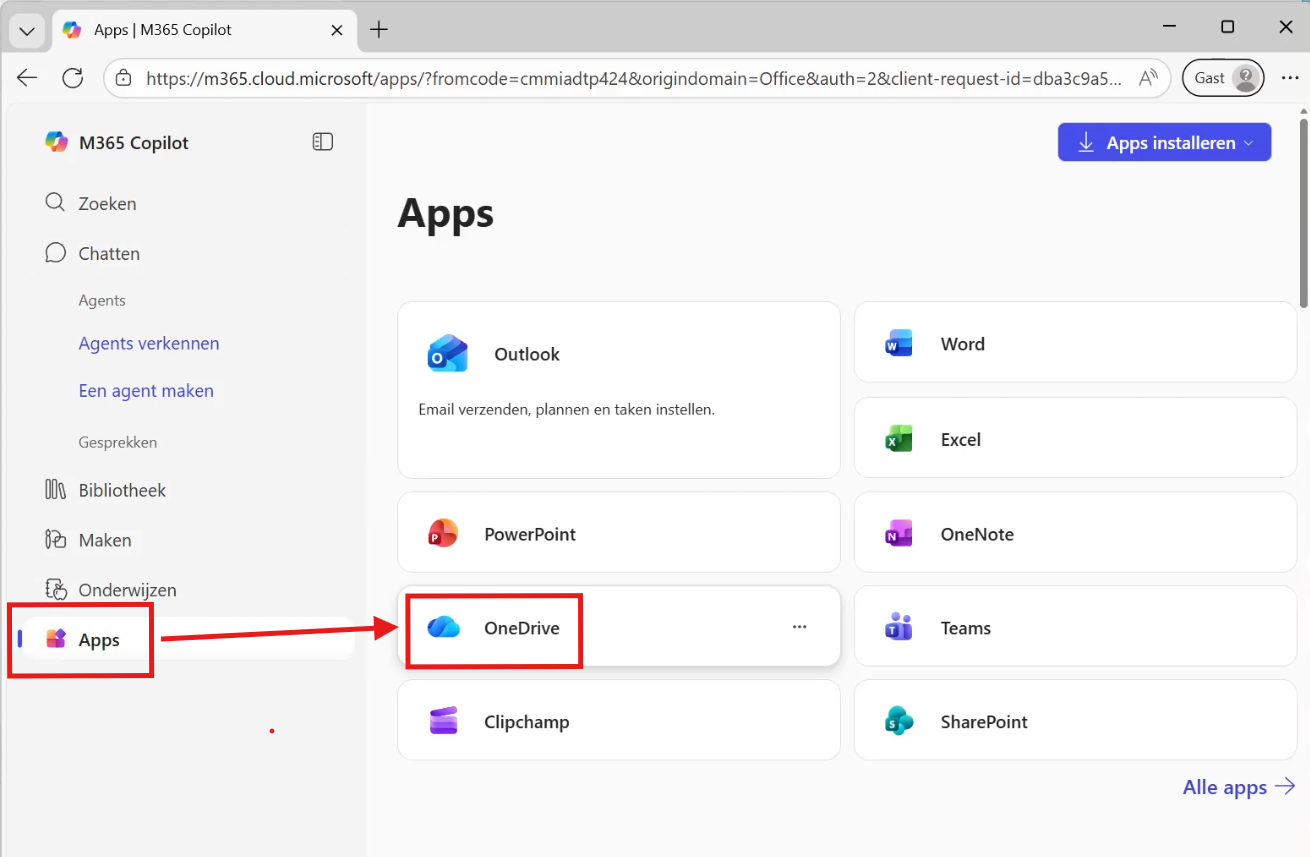The image size is (1310, 857).
Task: Go to Bibliotheek in the sidebar
Action: pyautogui.click(x=122, y=490)
